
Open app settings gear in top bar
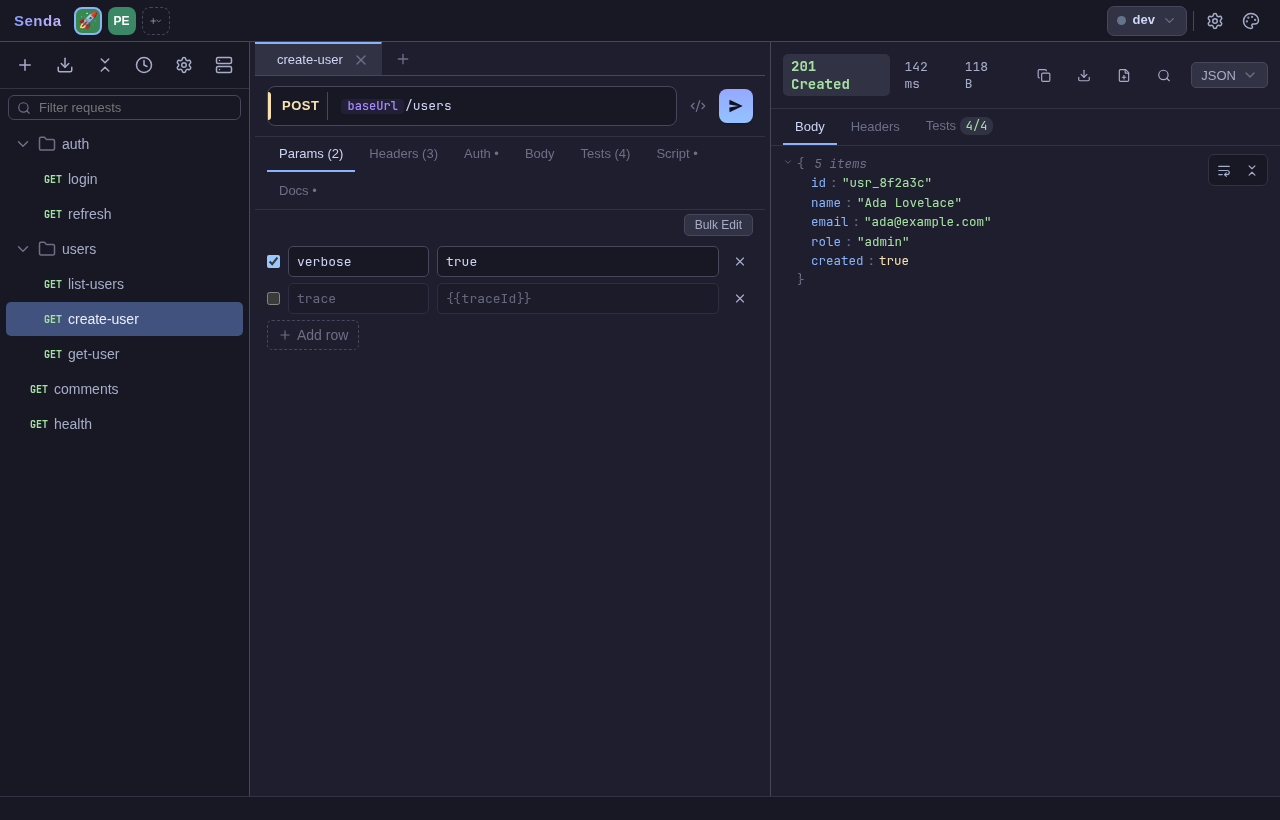(1215, 21)
